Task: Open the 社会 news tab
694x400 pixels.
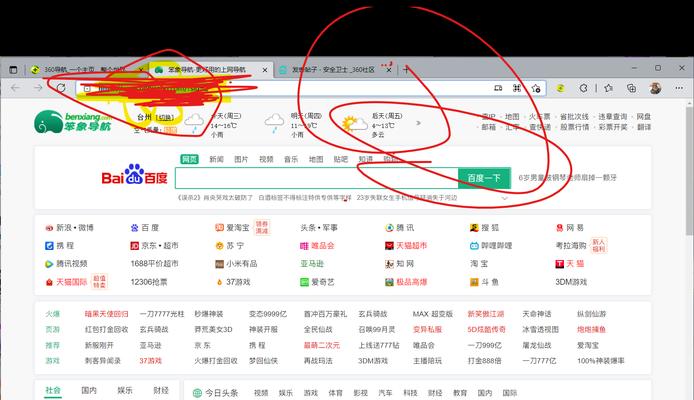Action: click(53, 390)
